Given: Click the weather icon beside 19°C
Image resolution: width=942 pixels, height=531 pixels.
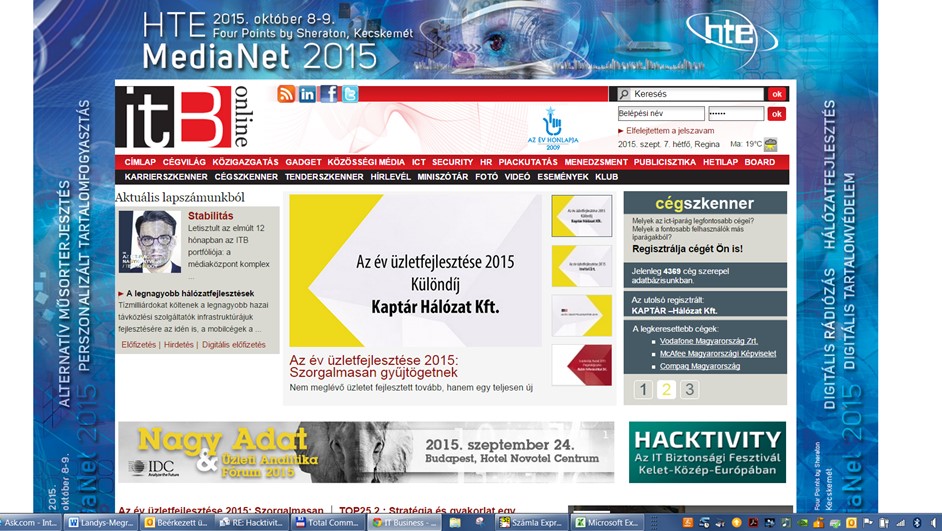Looking at the screenshot, I should [x=770, y=144].
